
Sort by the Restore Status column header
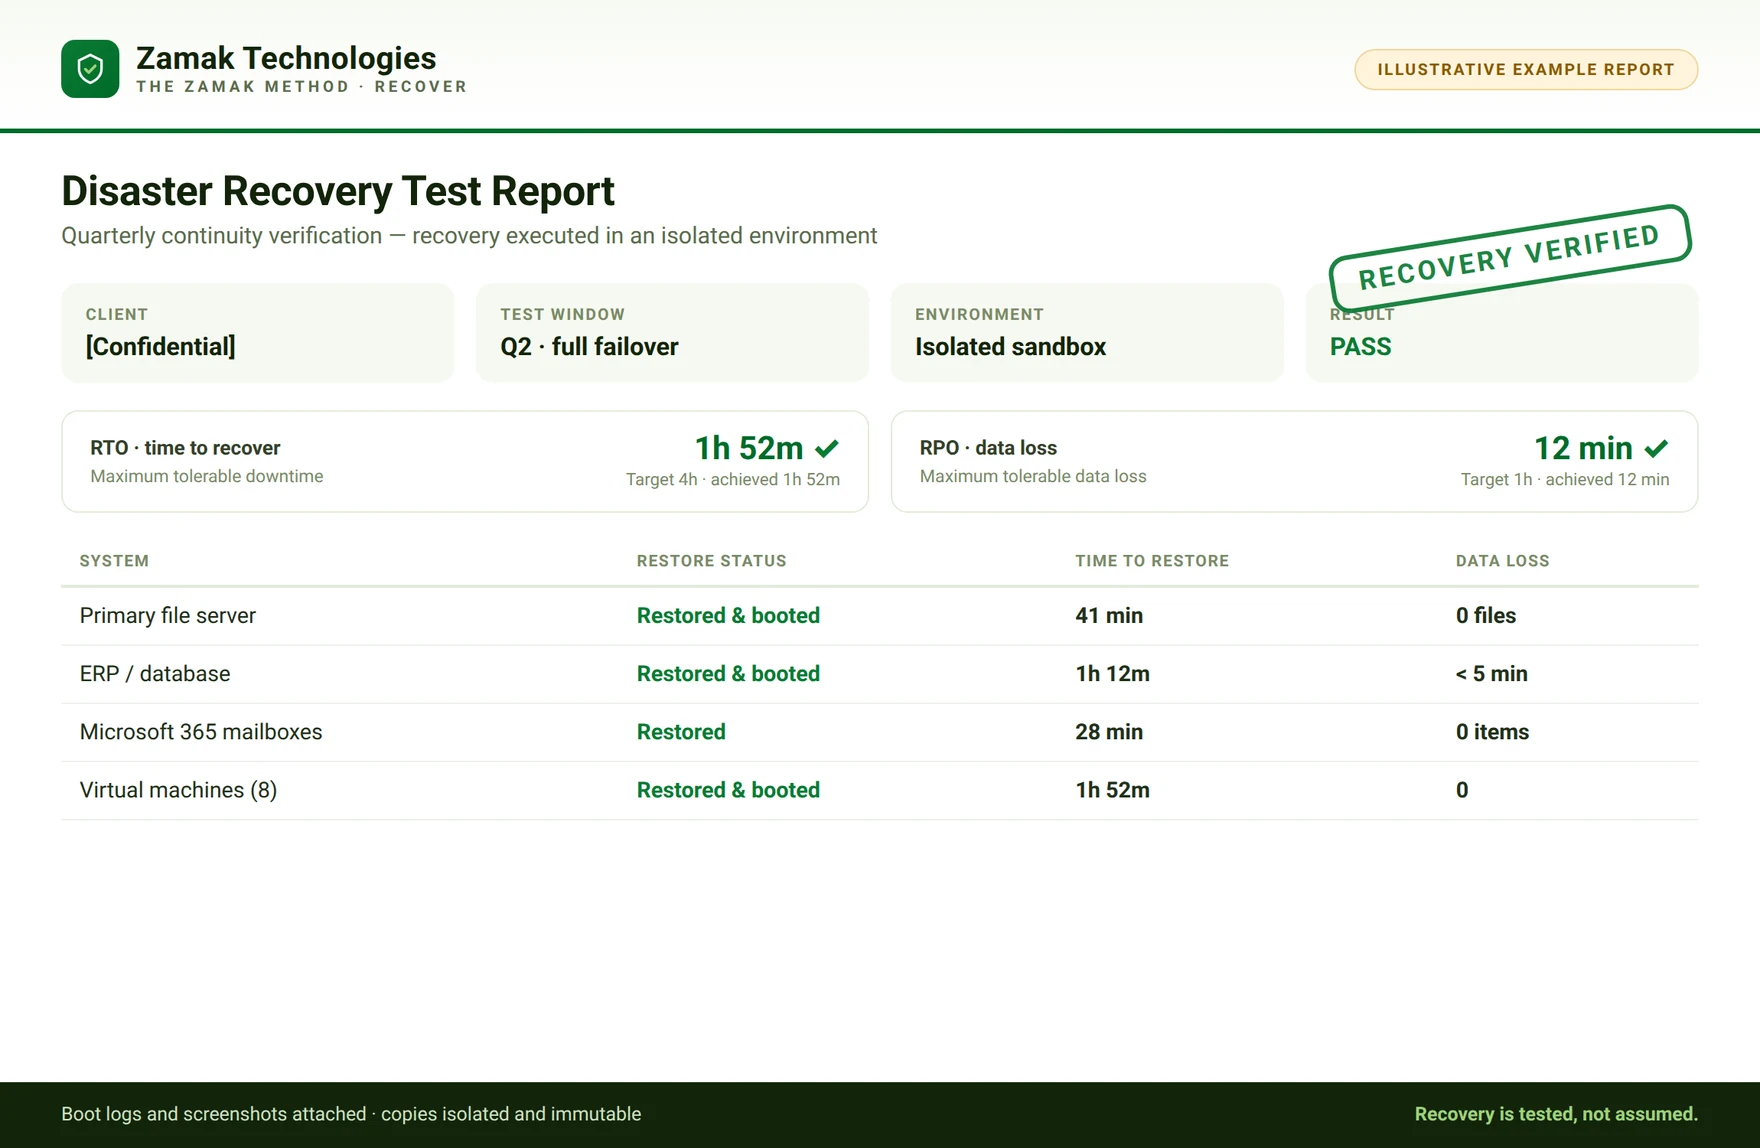click(712, 561)
